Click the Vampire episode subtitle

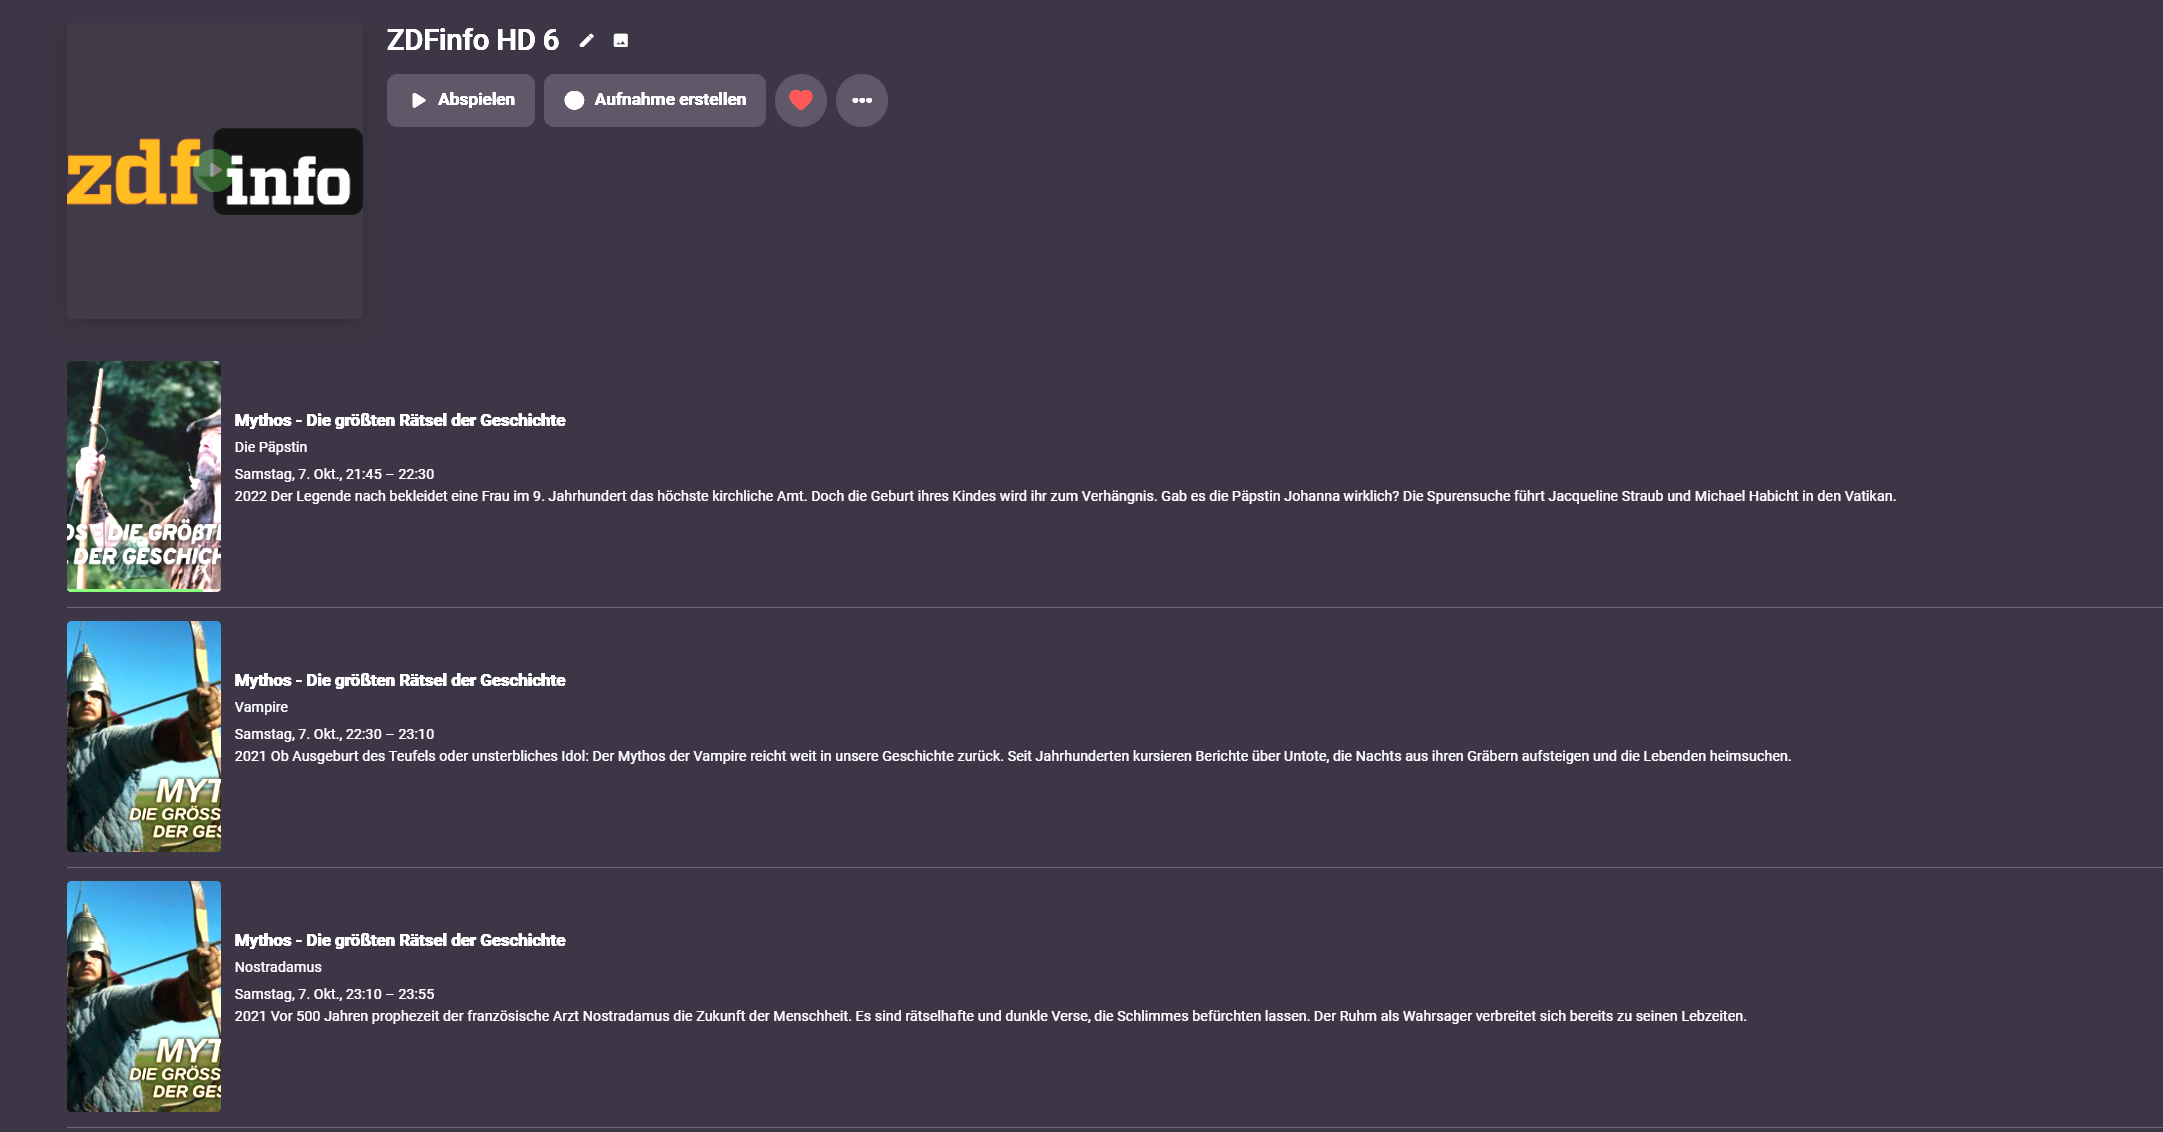tap(261, 707)
